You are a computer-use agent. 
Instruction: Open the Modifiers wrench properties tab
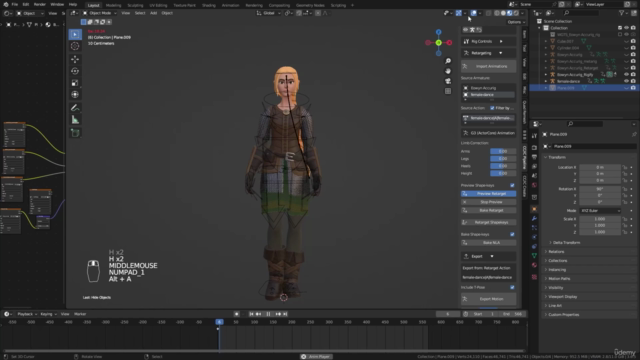coord(534,218)
